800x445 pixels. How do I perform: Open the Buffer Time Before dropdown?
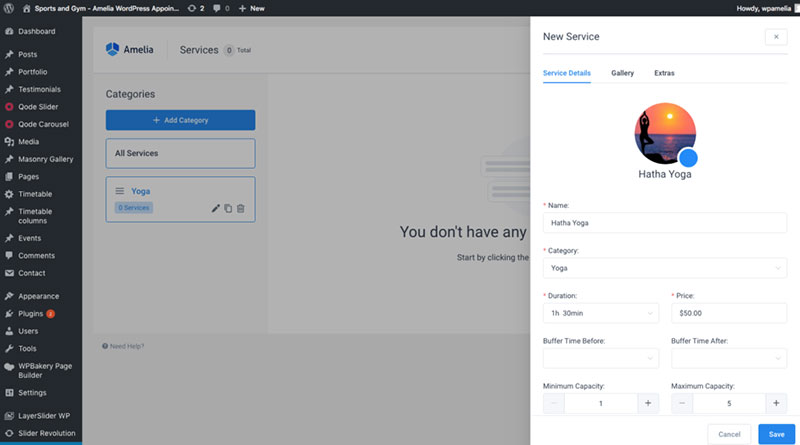(601, 358)
